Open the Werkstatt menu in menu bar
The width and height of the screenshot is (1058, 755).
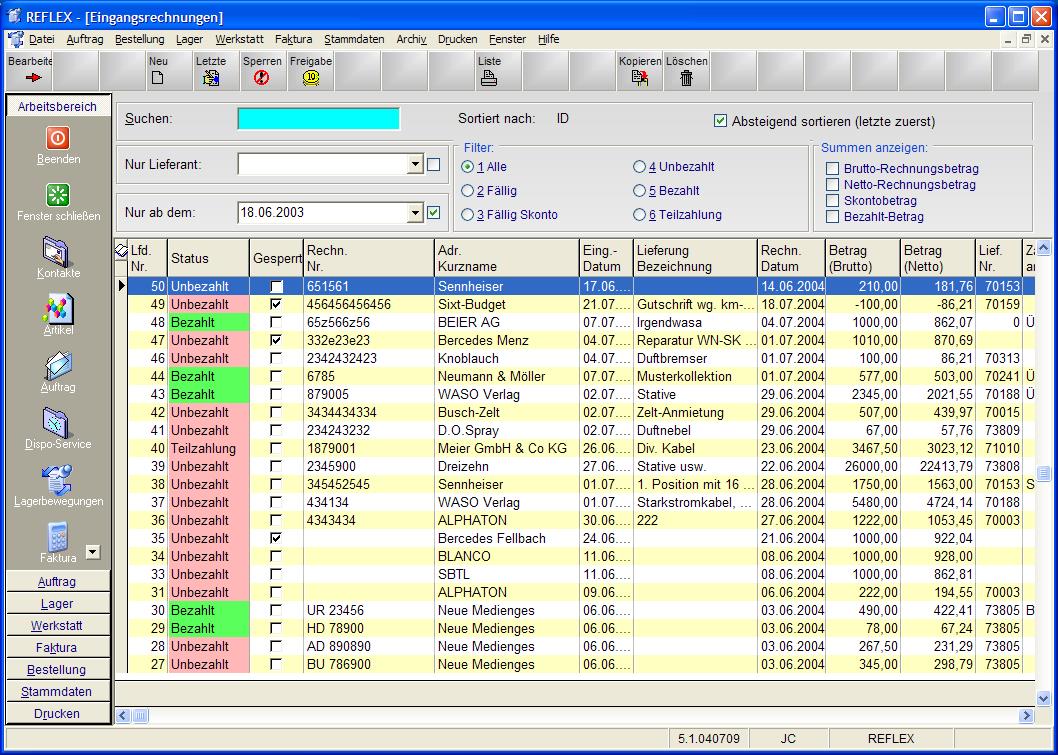coord(240,39)
